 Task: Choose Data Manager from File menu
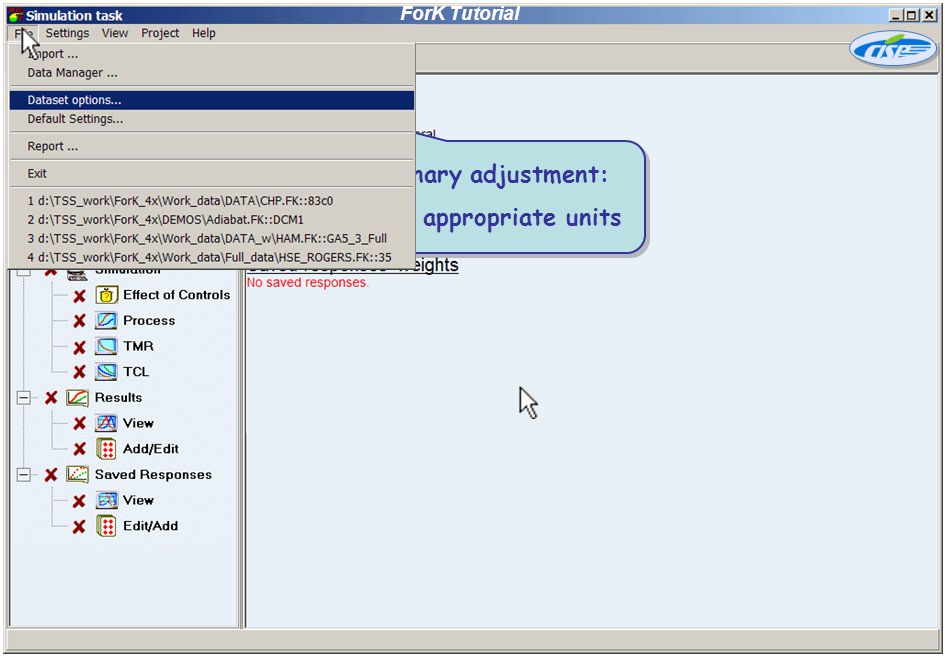click(x=212, y=73)
